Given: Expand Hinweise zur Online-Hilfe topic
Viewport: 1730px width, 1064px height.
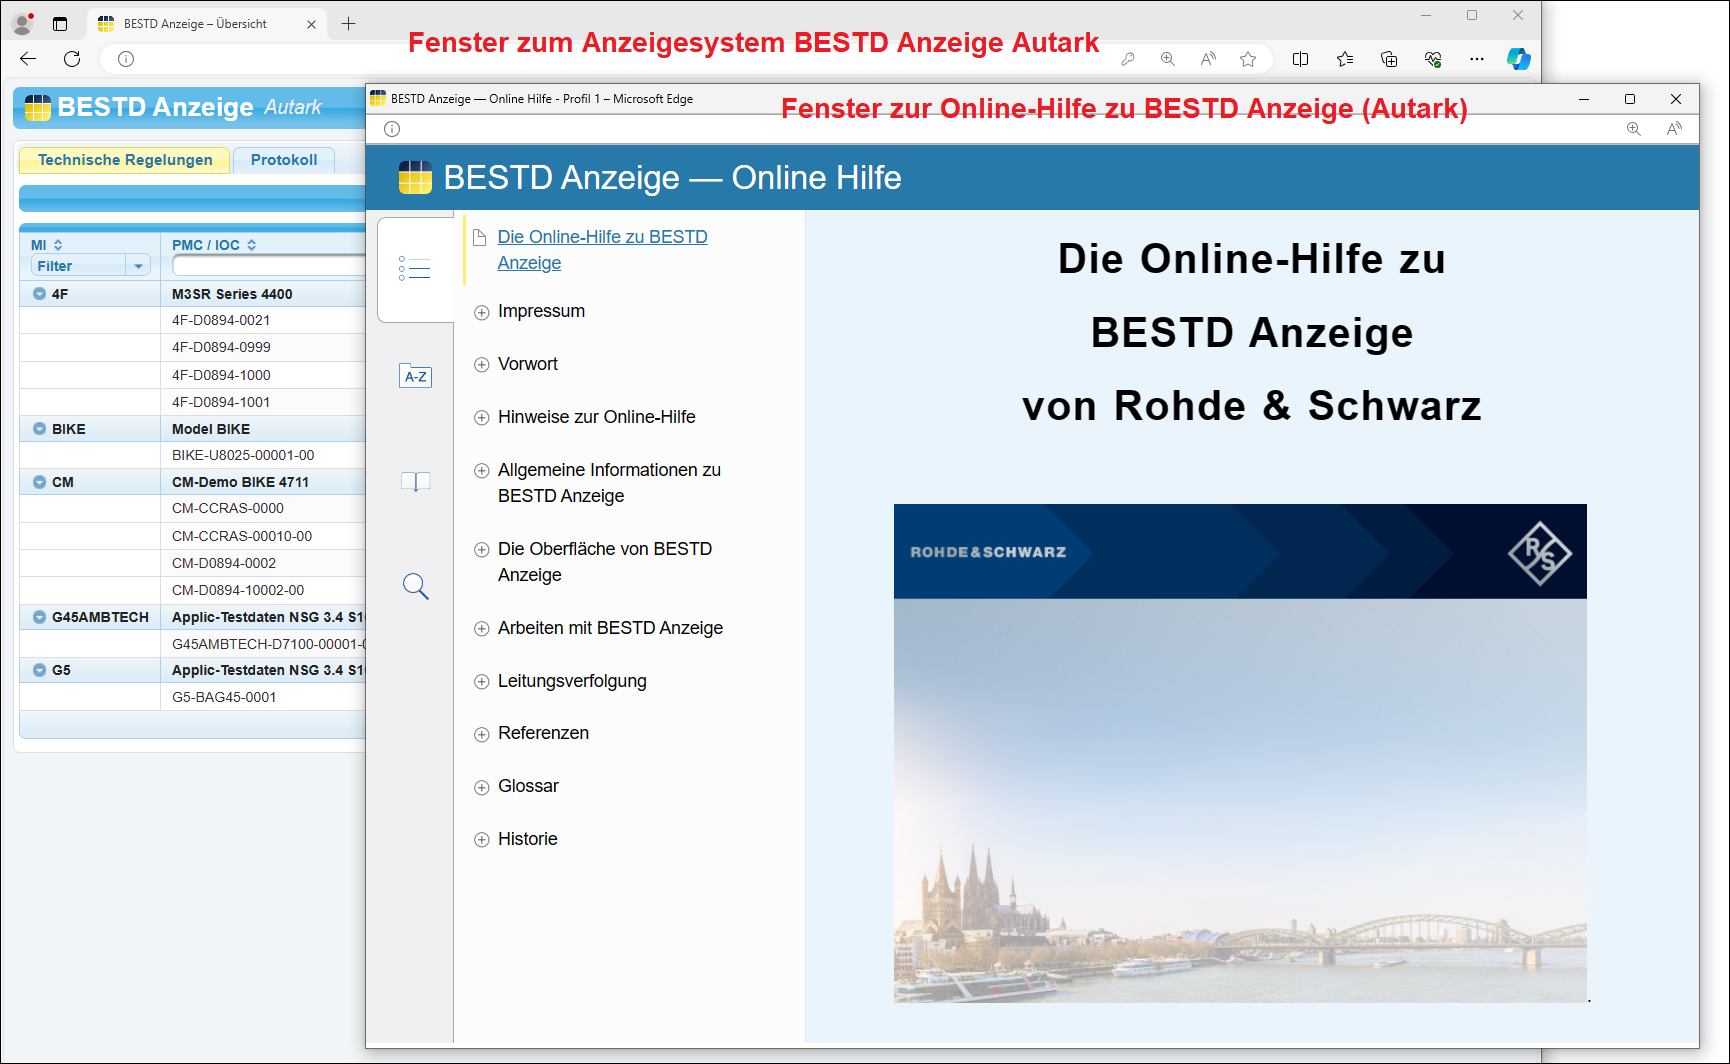Looking at the screenshot, I should pos(481,418).
